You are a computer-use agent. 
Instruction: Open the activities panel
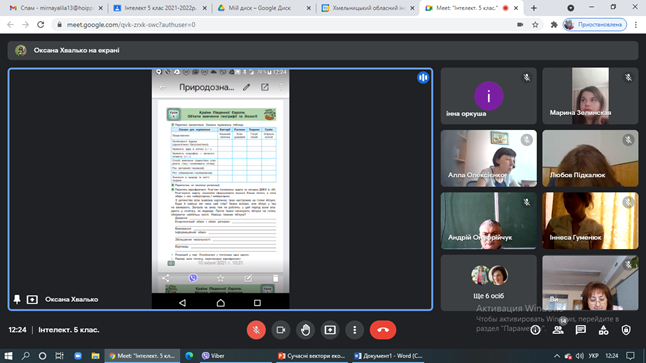coord(603,330)
